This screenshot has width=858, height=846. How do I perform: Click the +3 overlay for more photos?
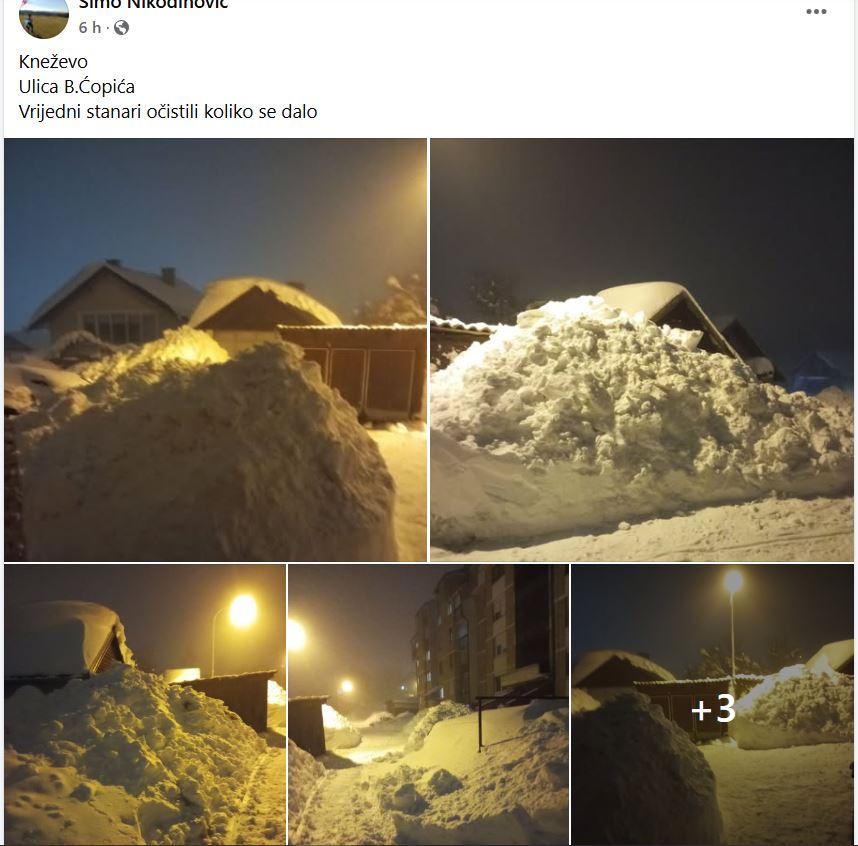click(x=712, y=708)
